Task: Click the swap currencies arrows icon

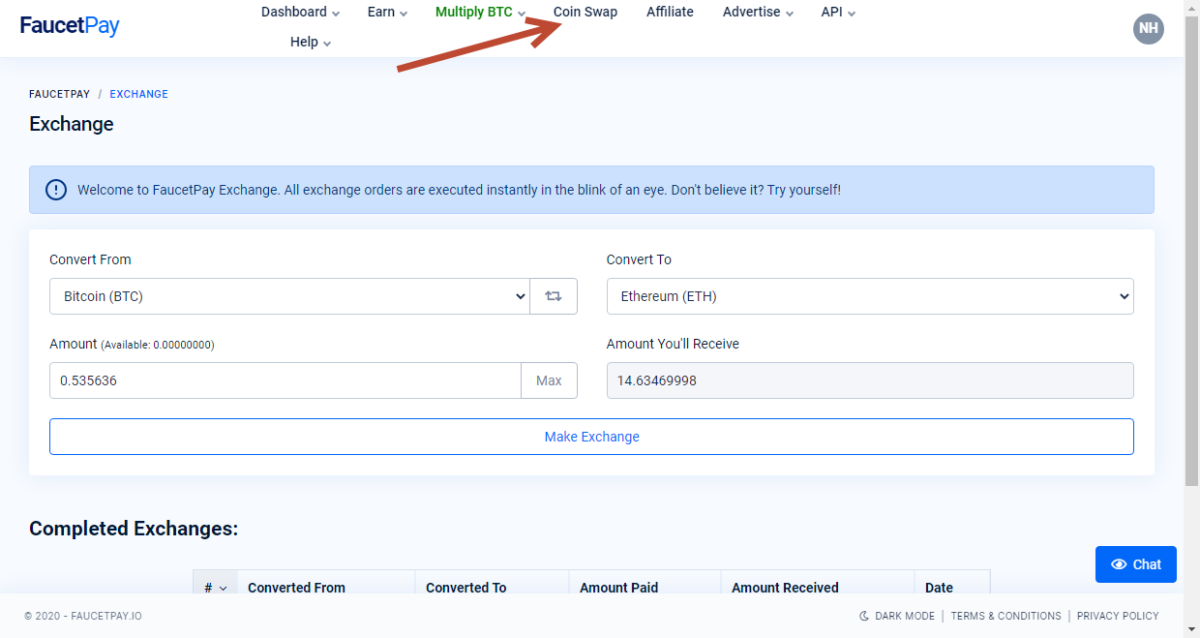Action: coord(553,296)
